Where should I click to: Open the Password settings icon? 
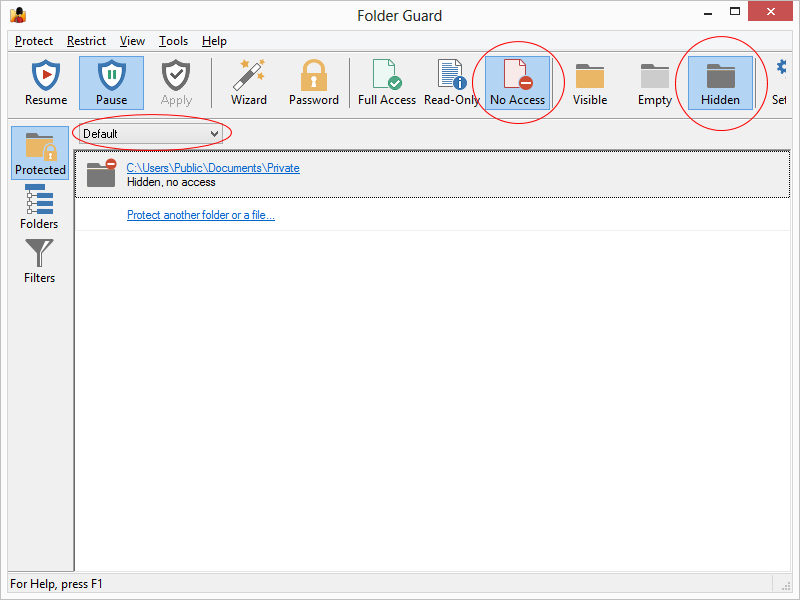(x=313, y=82)
